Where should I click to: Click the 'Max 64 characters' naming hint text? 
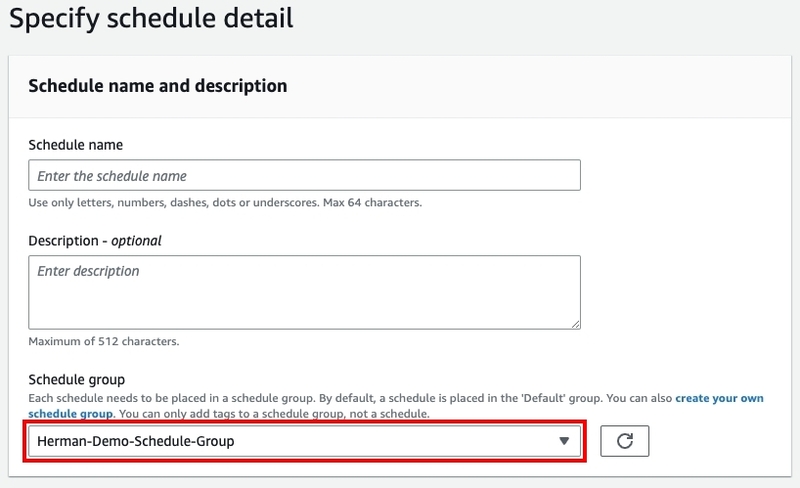372,203
